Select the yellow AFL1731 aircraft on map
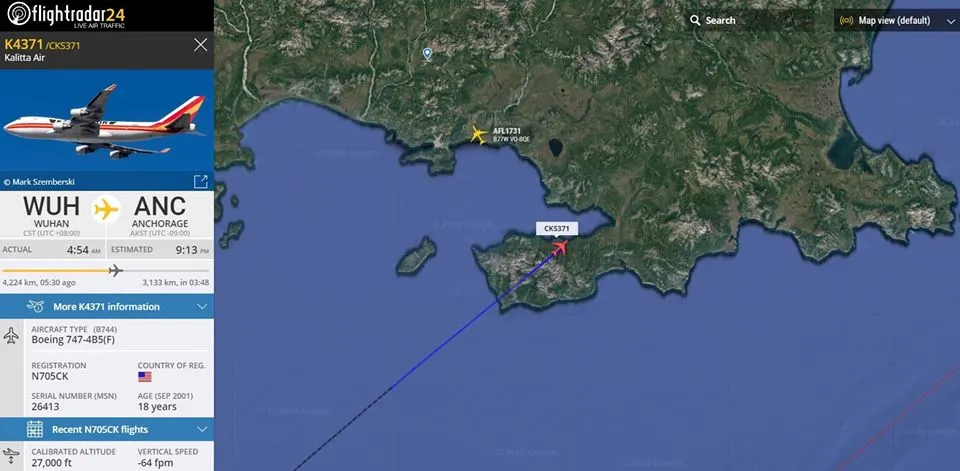 point(479,135)
